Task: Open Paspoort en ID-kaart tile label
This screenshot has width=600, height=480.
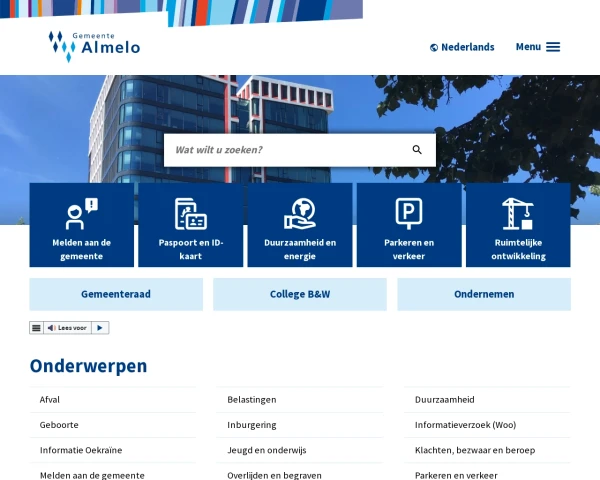Action: click(191, 250)
